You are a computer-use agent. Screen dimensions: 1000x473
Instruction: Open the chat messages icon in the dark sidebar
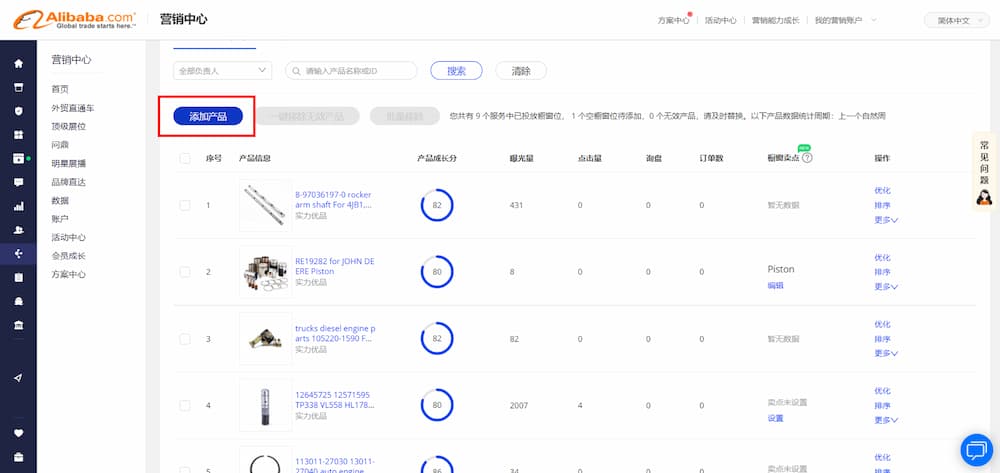18,182
